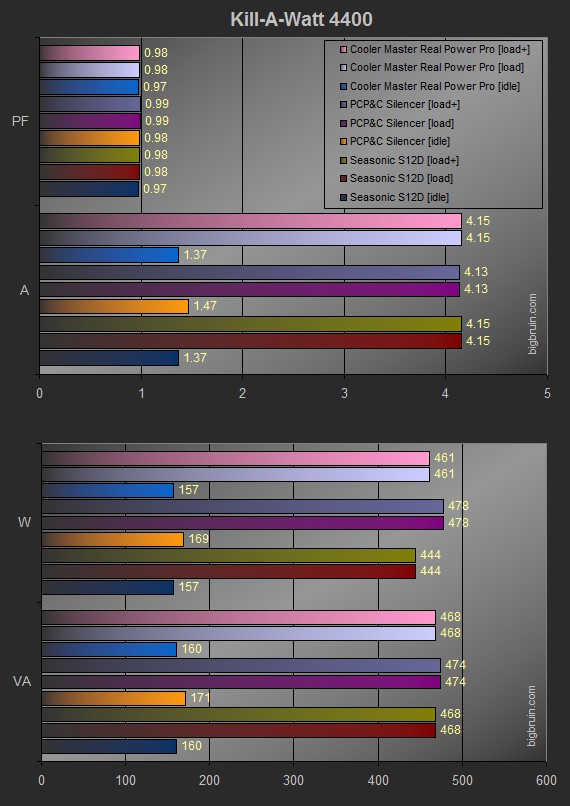Click the pink Cooler Master load+ bar in A group
Image resolution: width=570 pixels, height=806 pixels.
(250, 221)
